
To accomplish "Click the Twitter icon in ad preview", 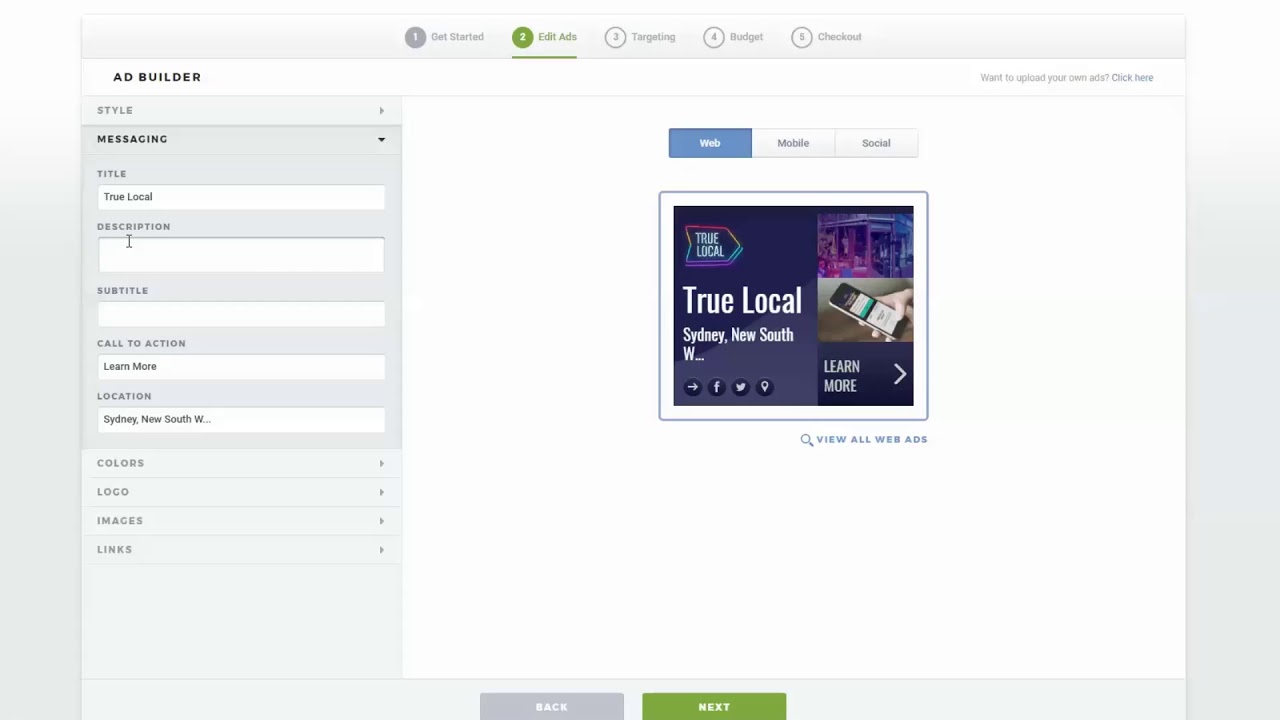I will coord(741,387).
